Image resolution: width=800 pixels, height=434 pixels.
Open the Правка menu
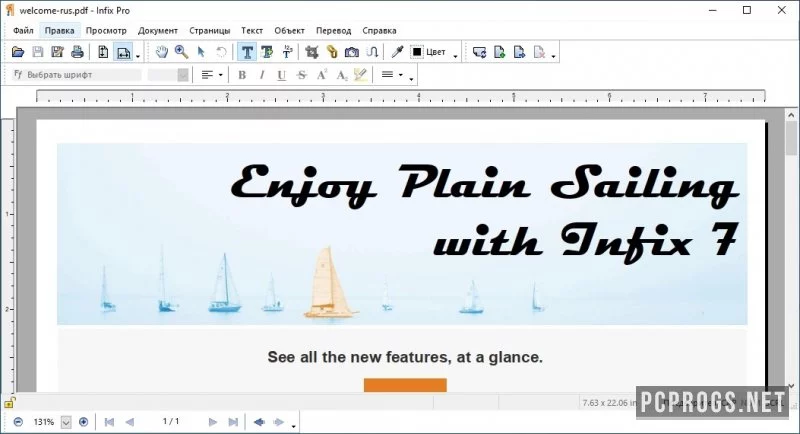[60, 31]
